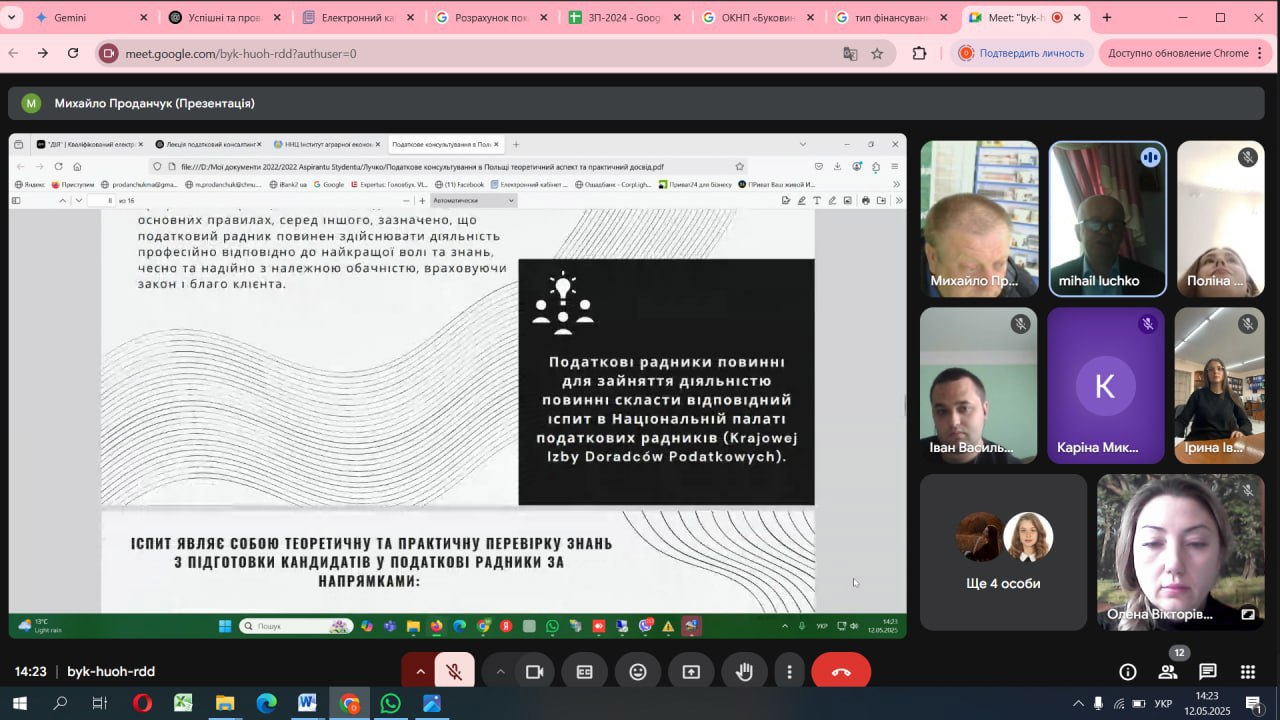Open the taskbar clock showing 14:23

click(1207, 703)
